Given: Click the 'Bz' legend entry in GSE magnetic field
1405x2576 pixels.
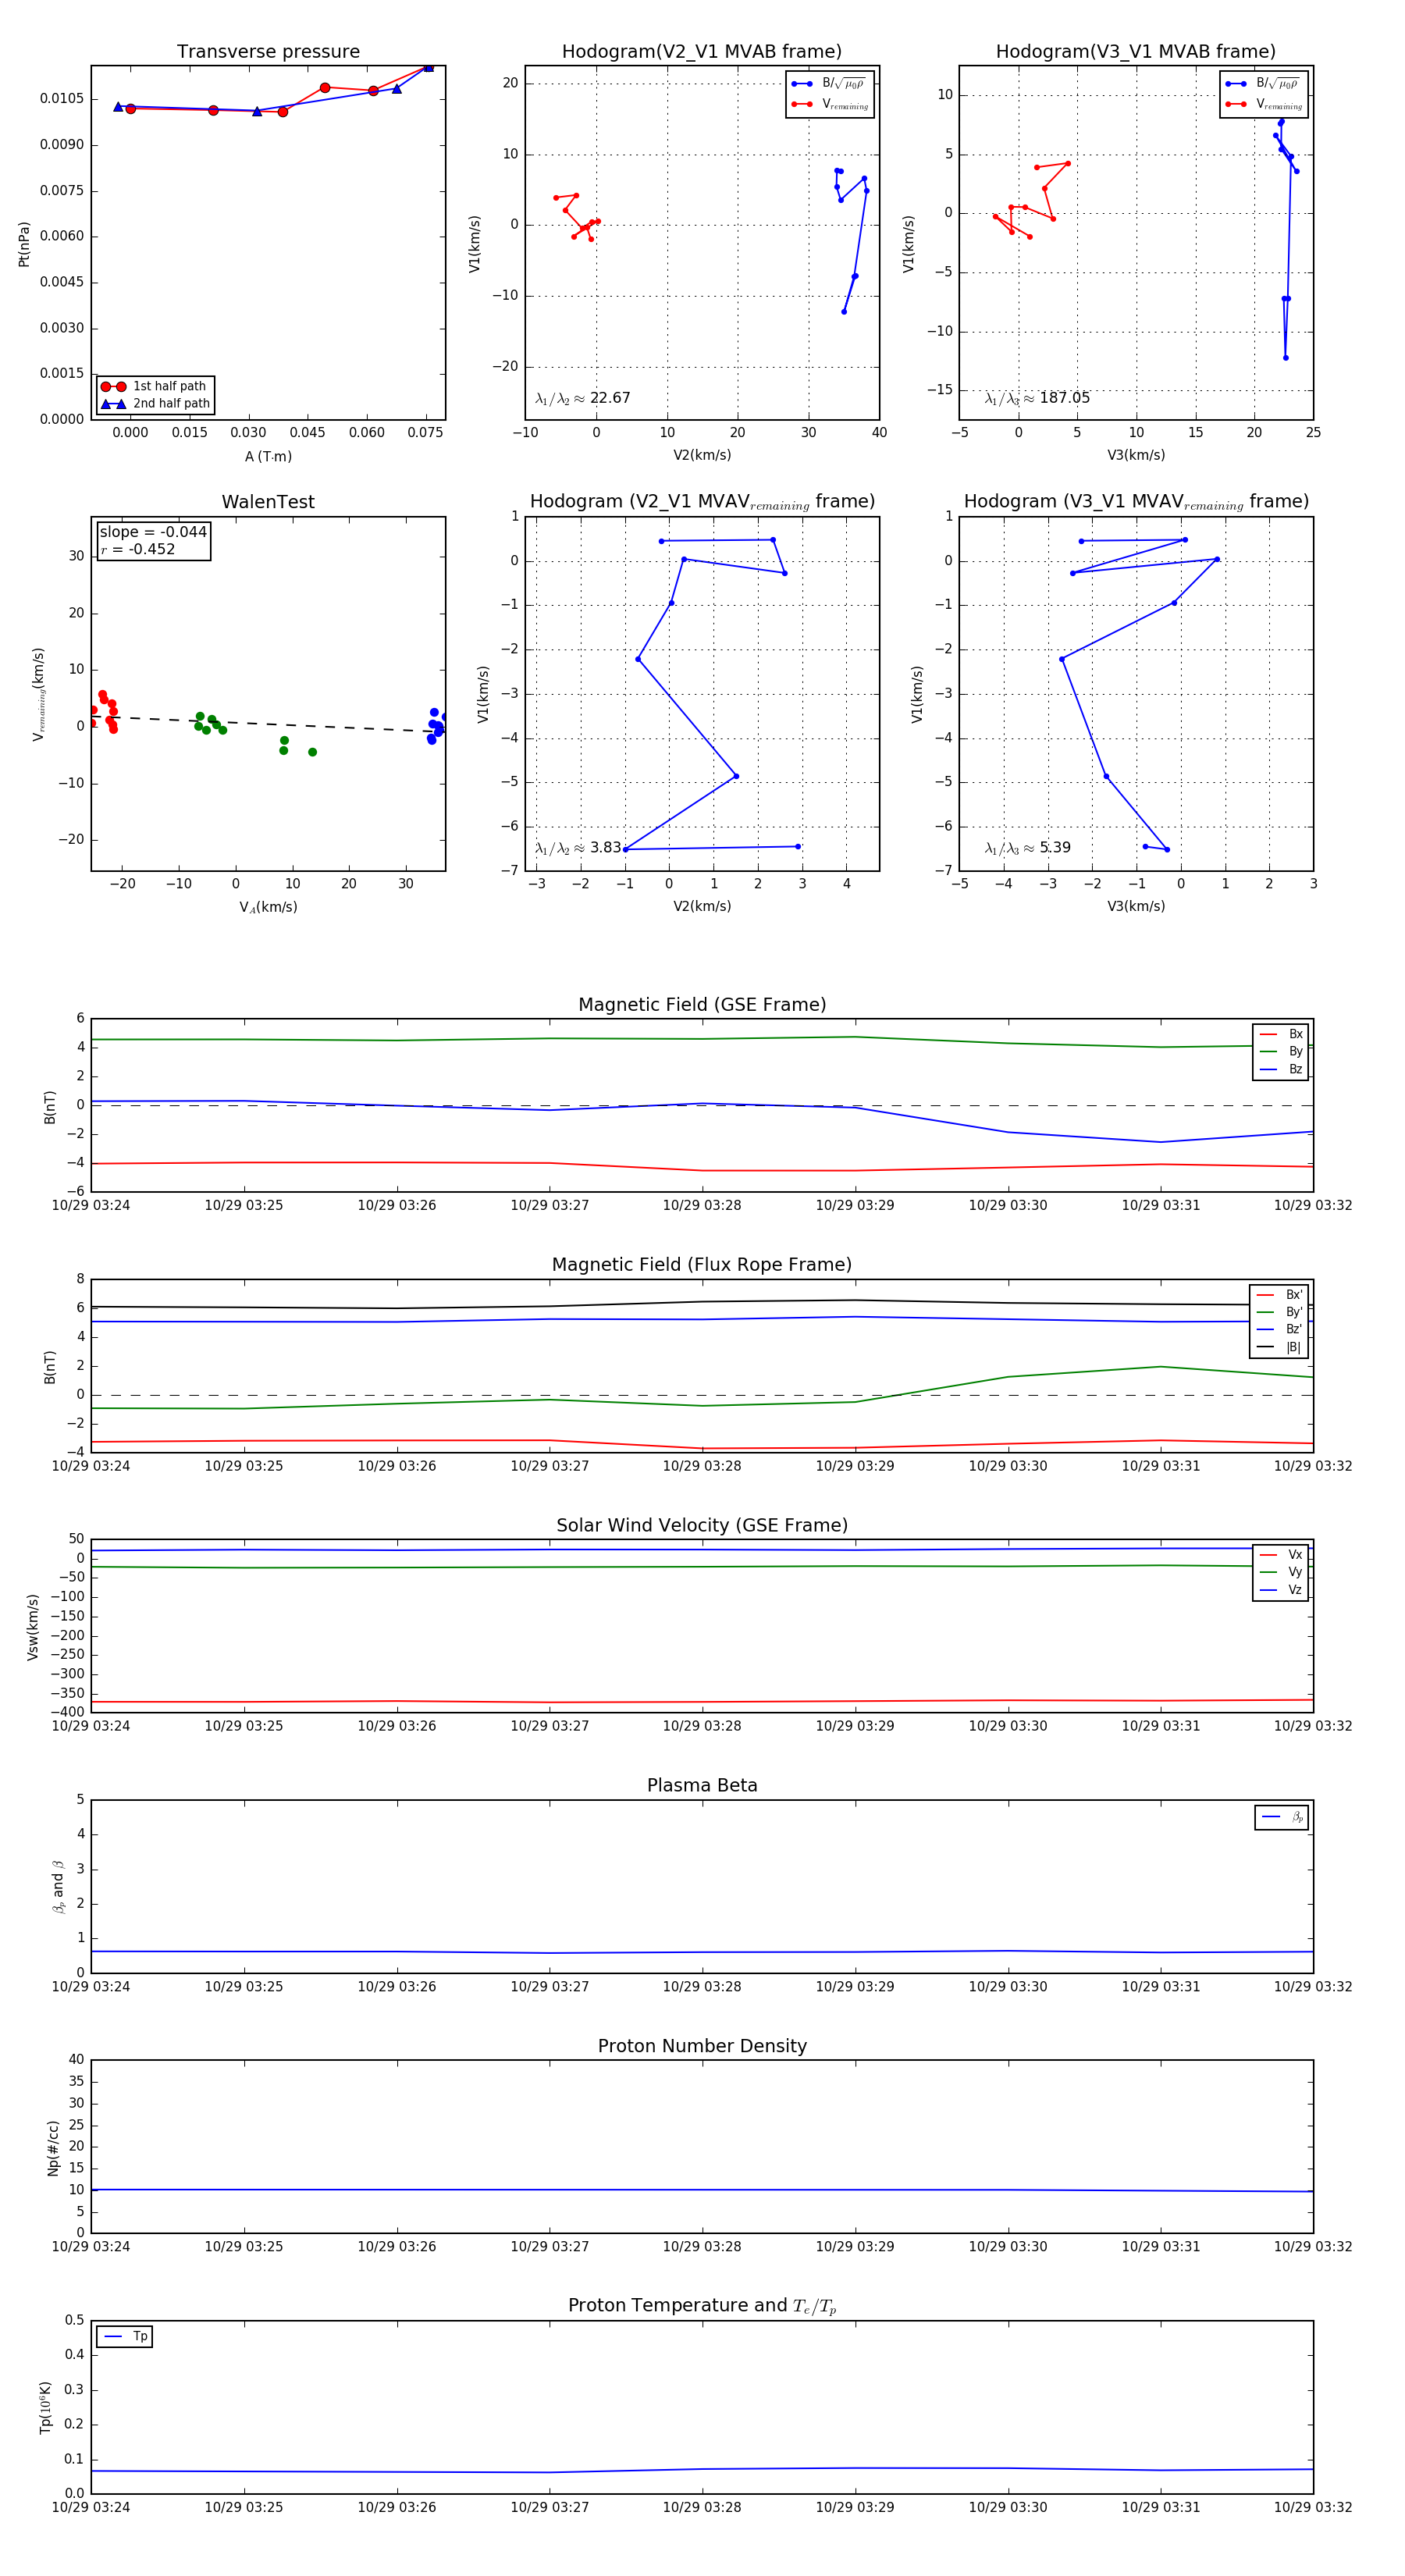Looking at the screenshot, I should pos(1281,1070).
